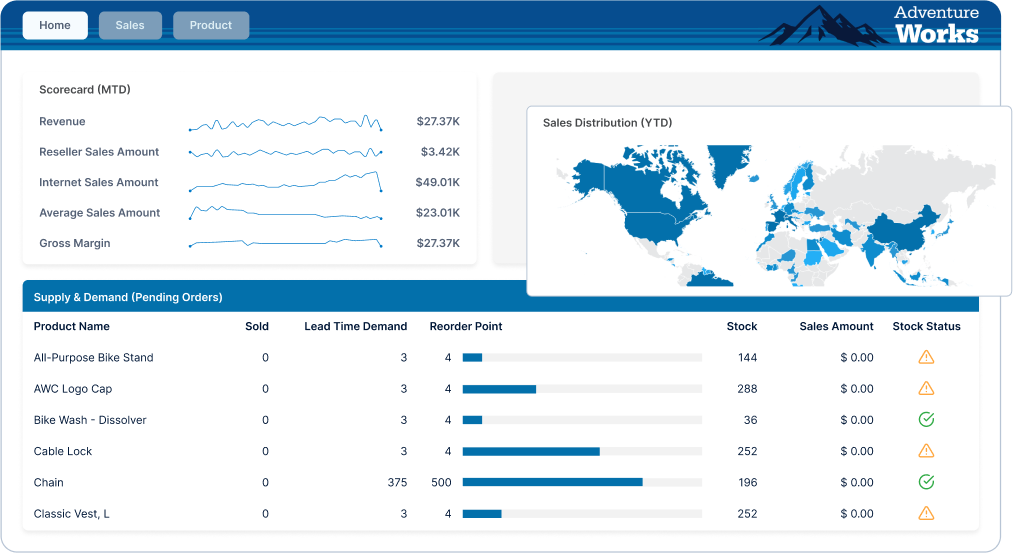Click the Cable Lock reorder point bar
The image size is (1013, 553).
pyautogui.click(x=581, y=451)
